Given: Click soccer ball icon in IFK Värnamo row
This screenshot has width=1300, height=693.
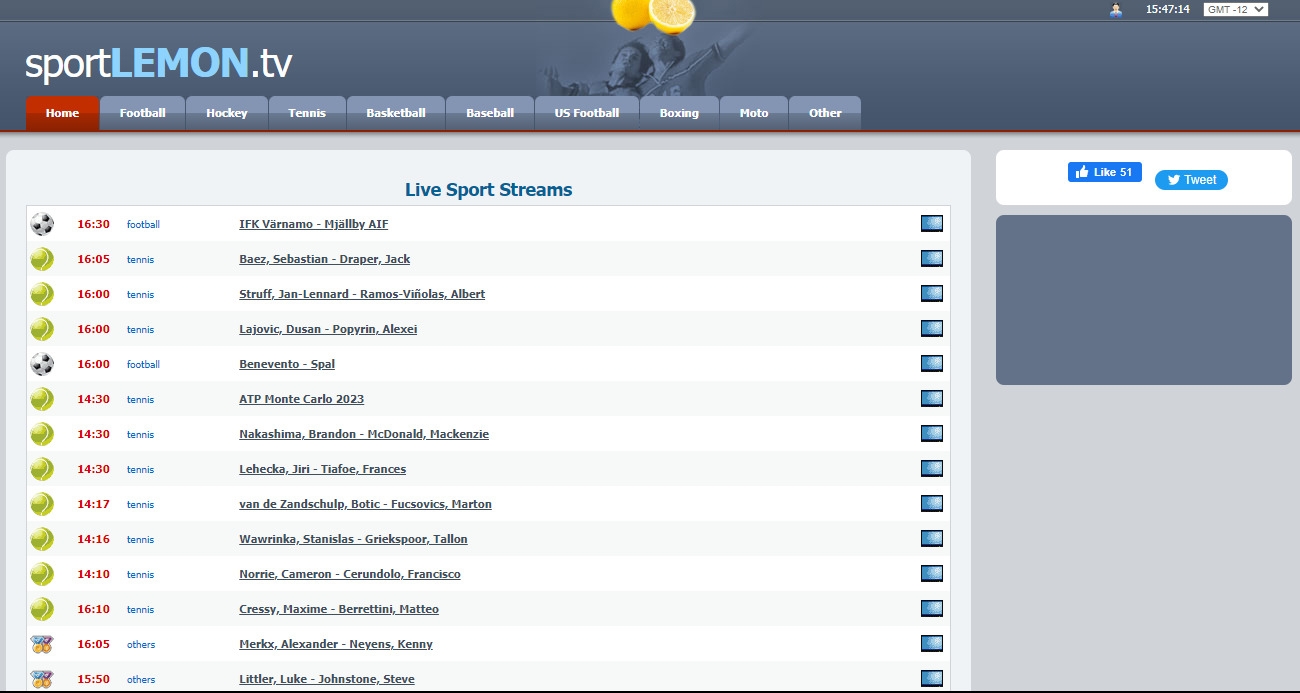Looking at the screenshot, I should tap(42, 224).
